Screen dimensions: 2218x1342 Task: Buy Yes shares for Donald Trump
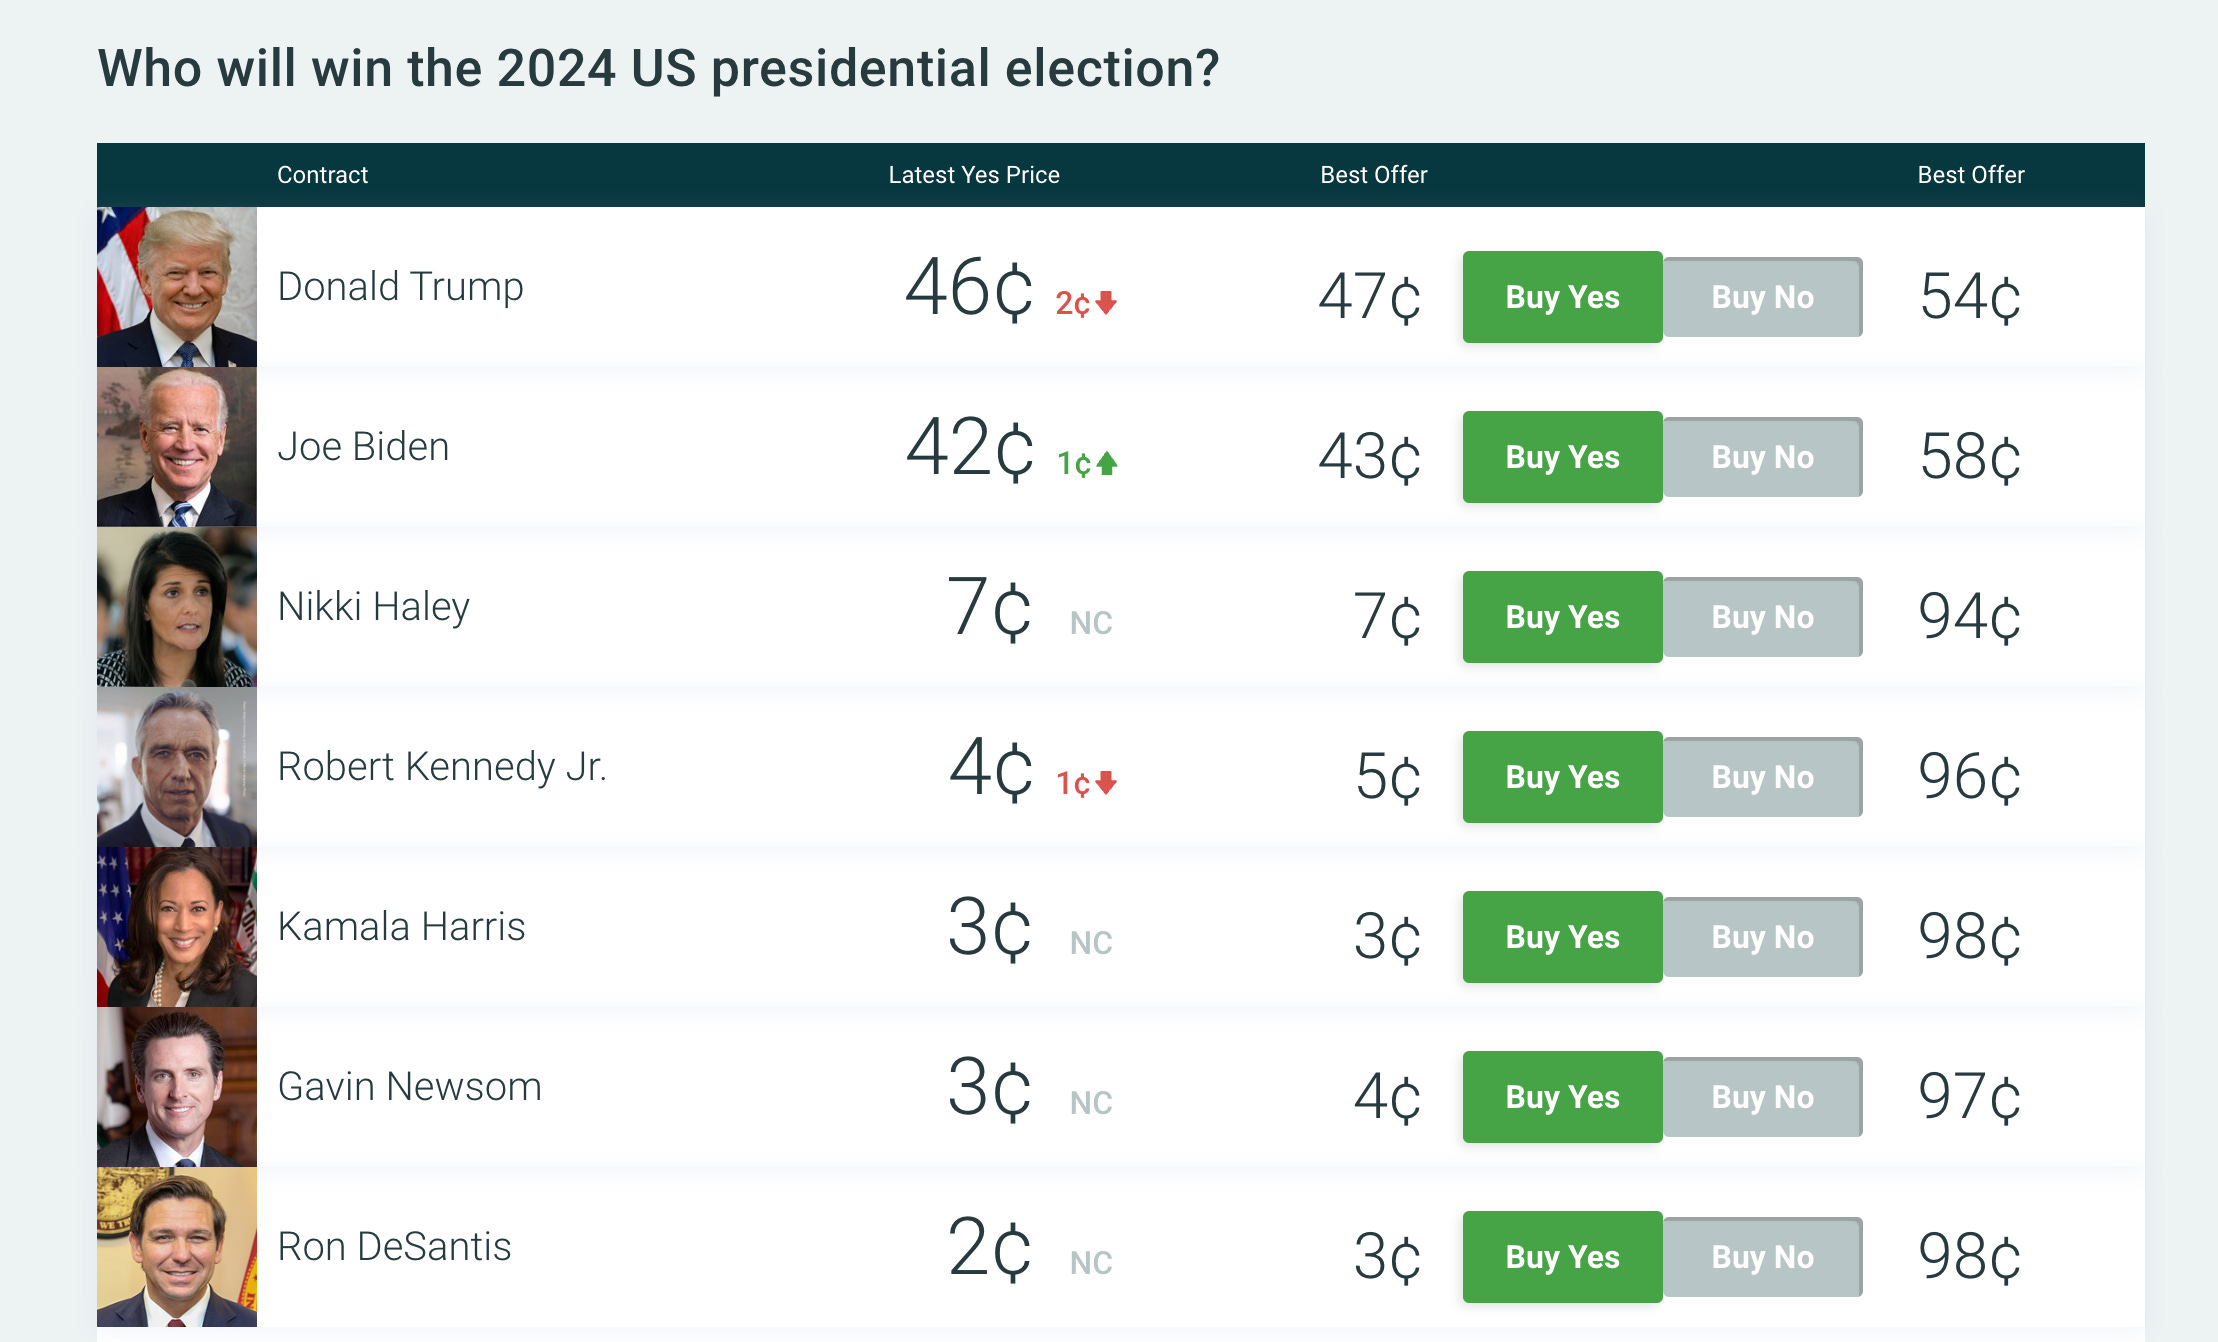pos(1562,297)
